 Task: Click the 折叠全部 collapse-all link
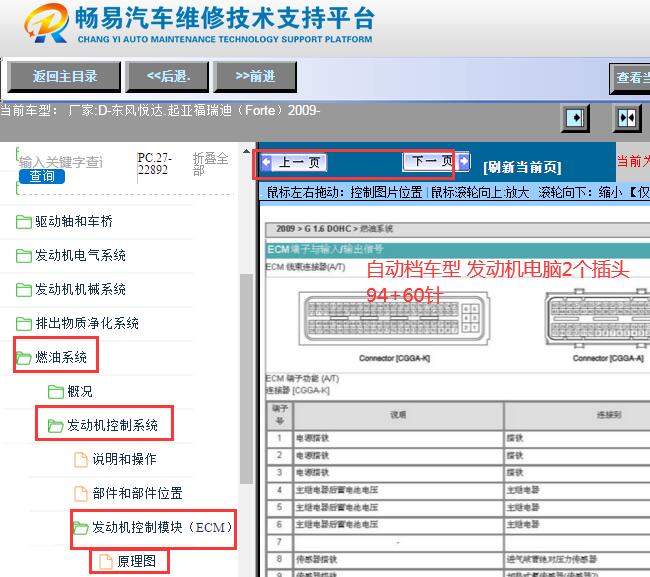point(210,164)
